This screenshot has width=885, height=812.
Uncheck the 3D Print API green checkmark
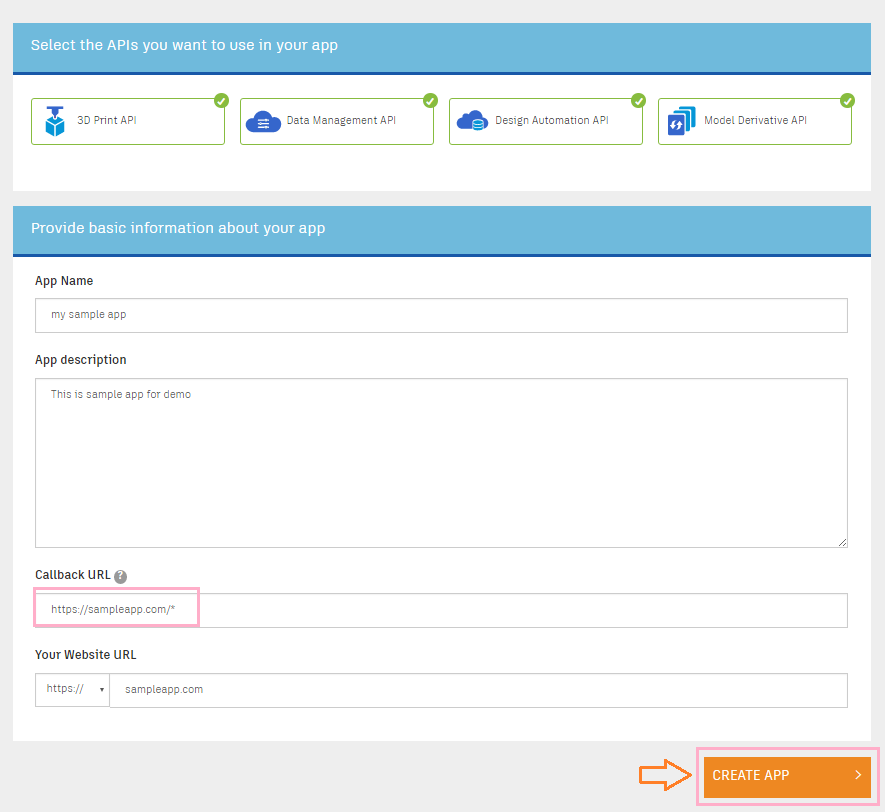click(x=221, y=100)
